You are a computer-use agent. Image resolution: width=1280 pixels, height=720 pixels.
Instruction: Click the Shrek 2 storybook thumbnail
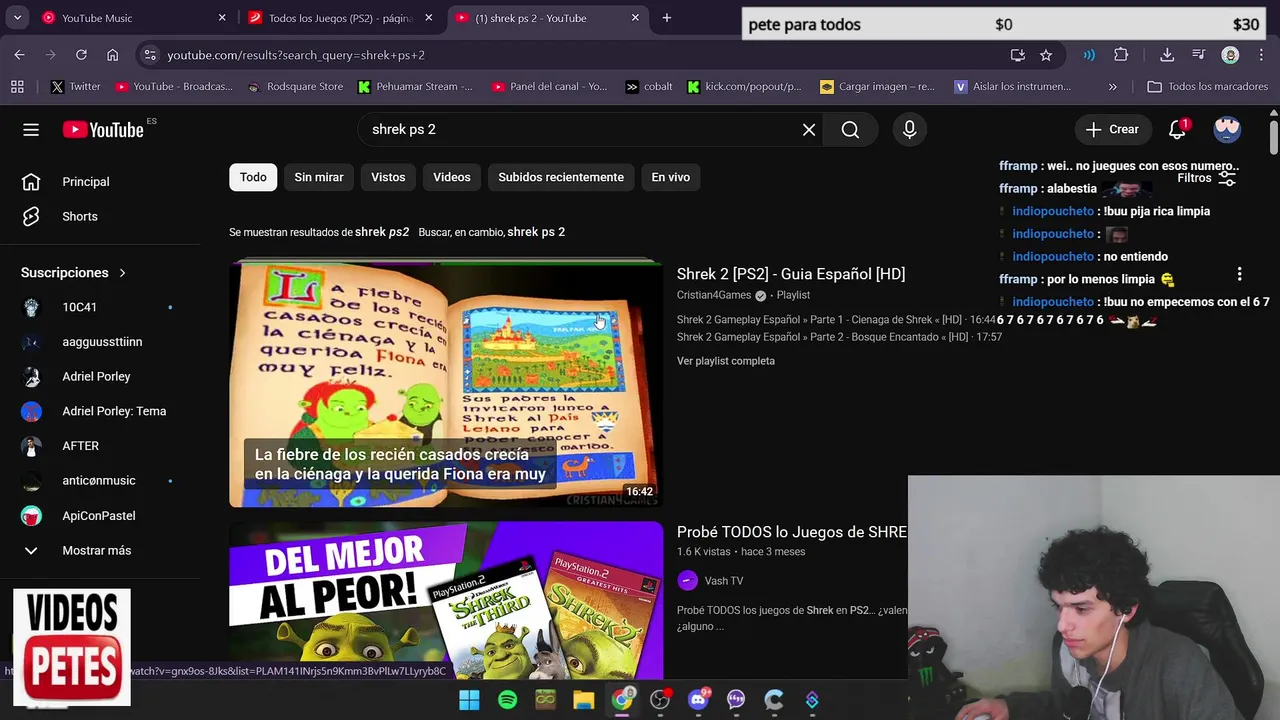coord(446,384)
